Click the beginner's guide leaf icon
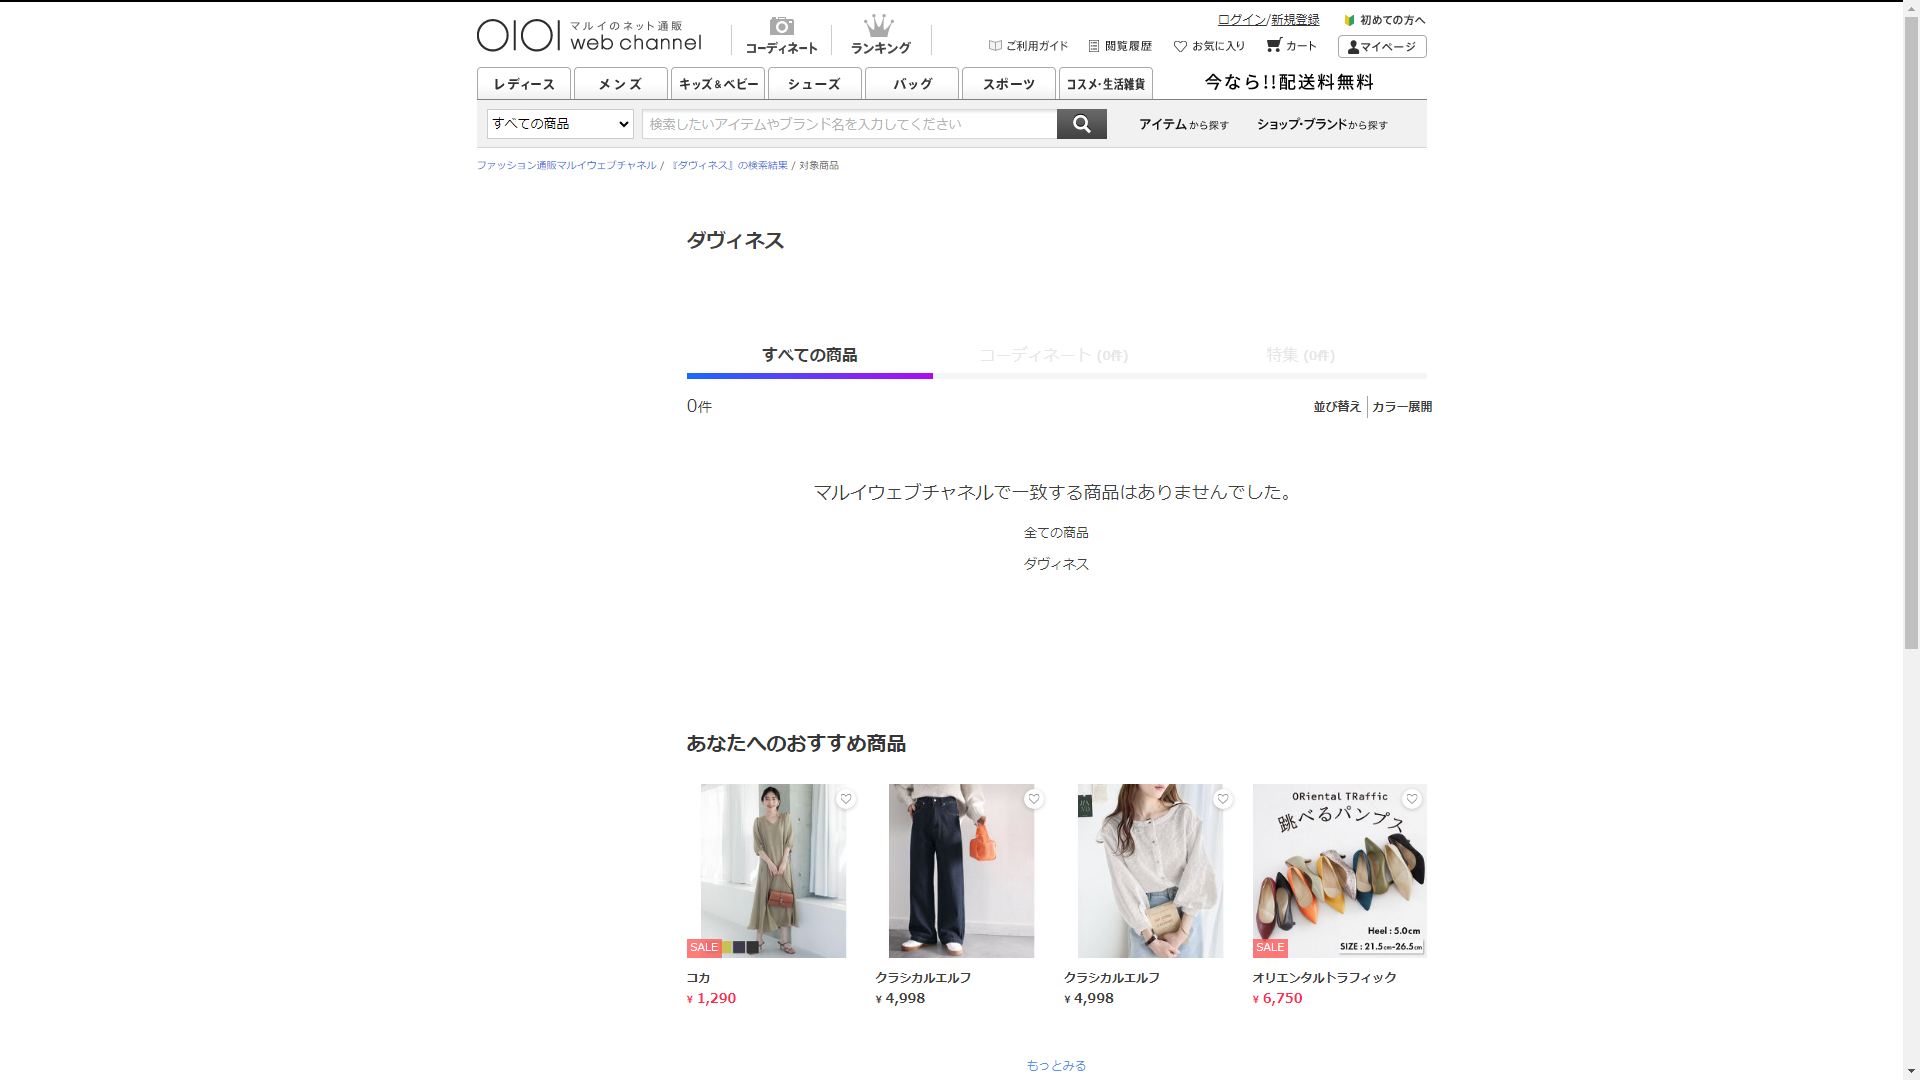 pyautogui.click(x=1349, y=20)
